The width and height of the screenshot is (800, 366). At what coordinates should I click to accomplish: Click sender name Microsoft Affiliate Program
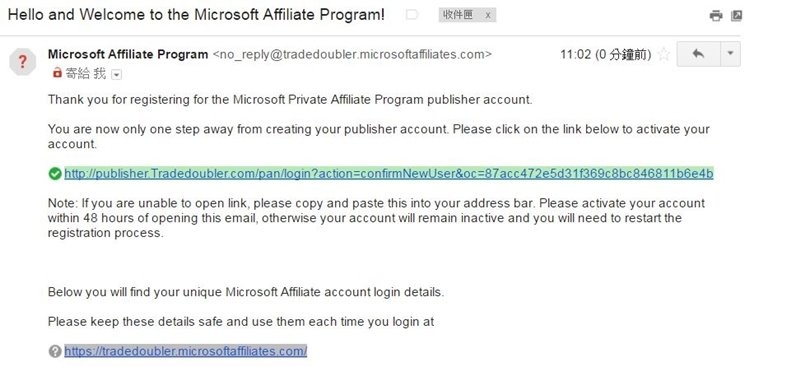pyautogui.click(x=128, y=54)
